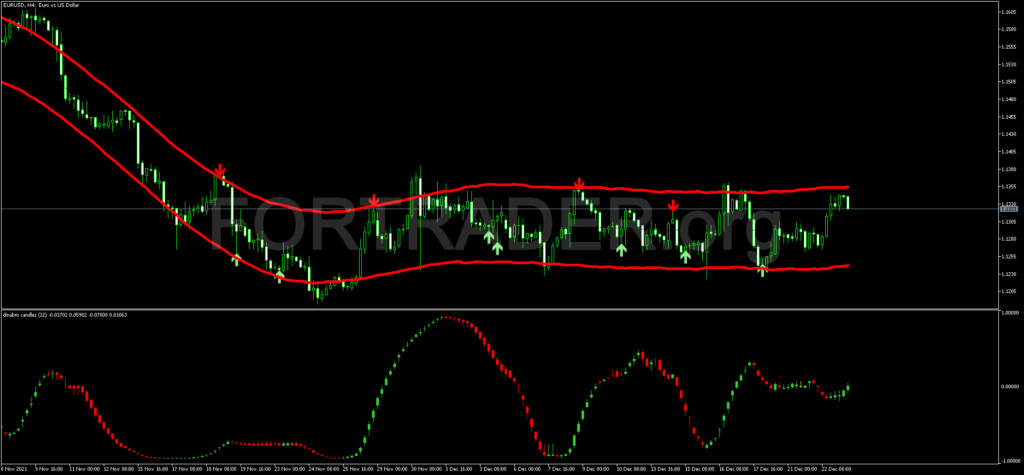Click the '12 Nov 08:00' time axis label

point(121,469)
